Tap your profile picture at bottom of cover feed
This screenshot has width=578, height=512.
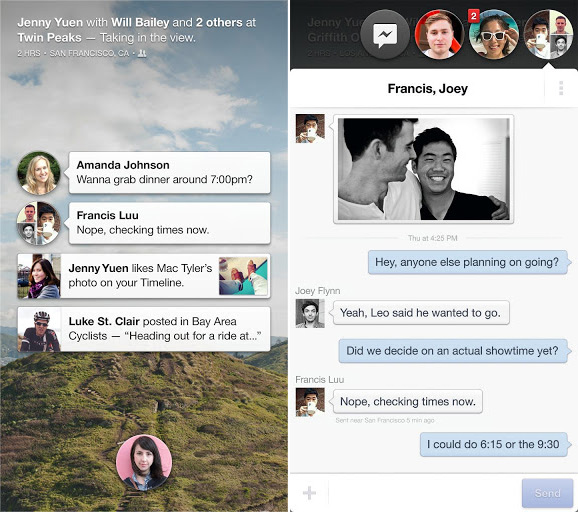(144, 463)
